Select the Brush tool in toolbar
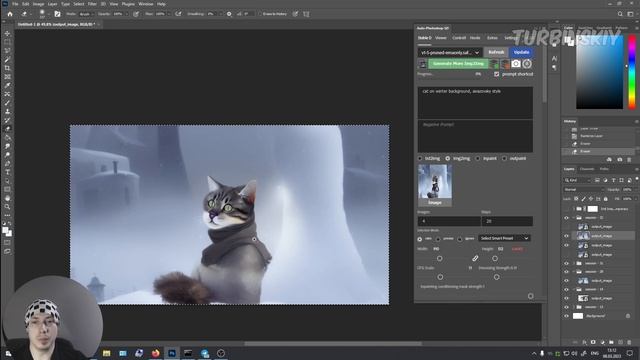 7,103
